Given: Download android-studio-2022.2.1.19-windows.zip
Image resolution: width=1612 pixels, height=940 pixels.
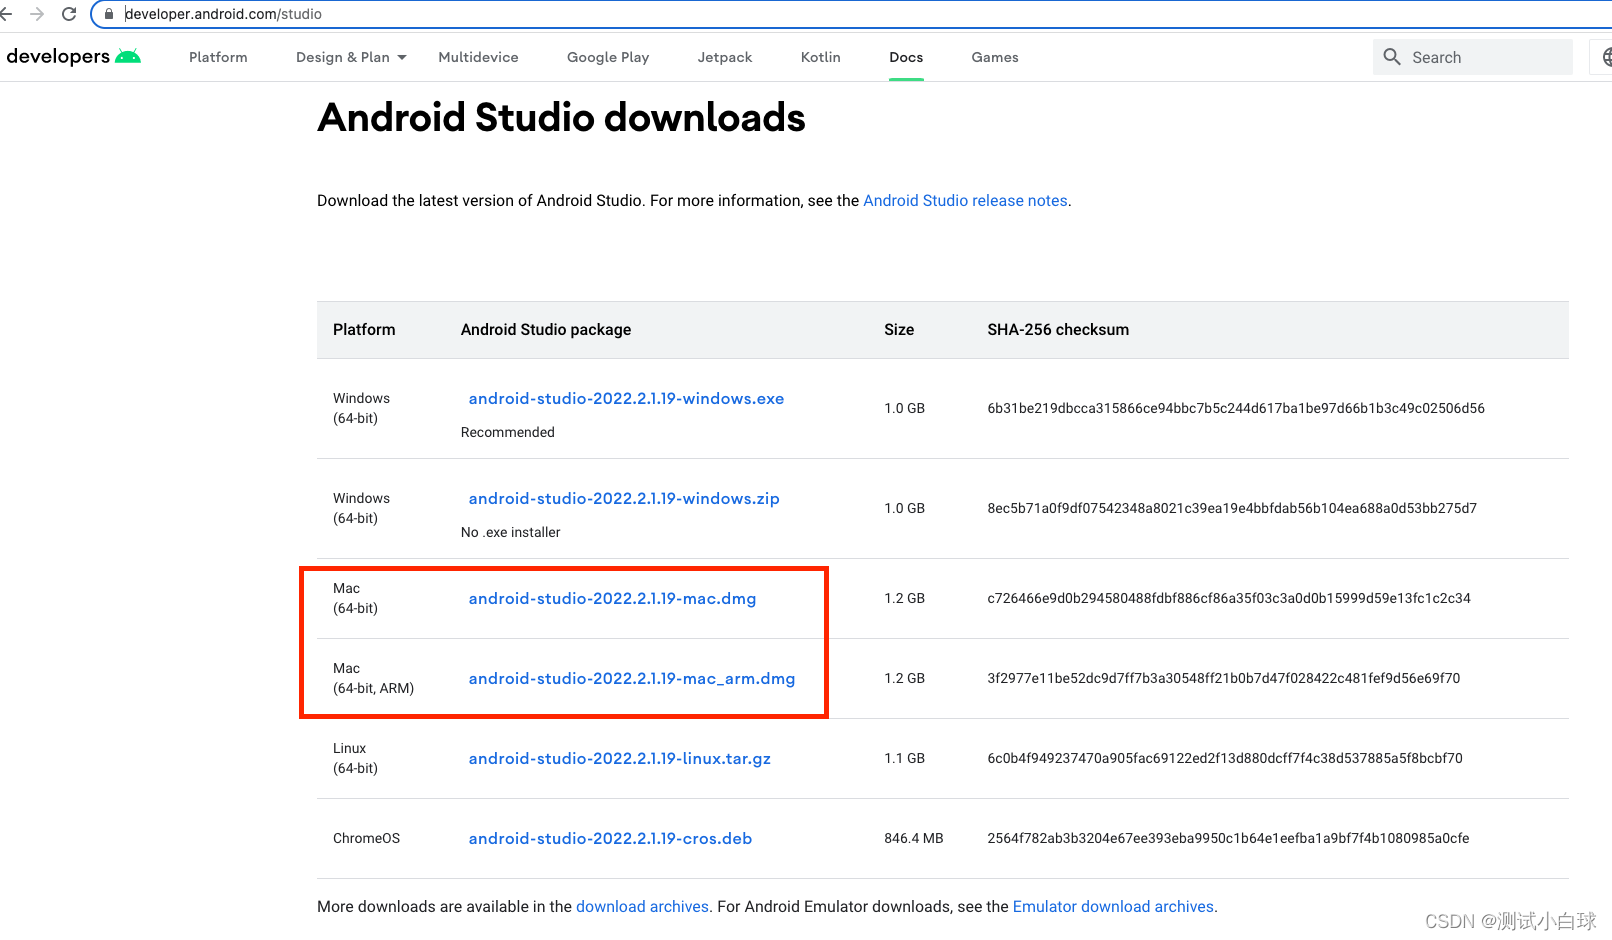Looking at the screenshot, I should [624, 498].
